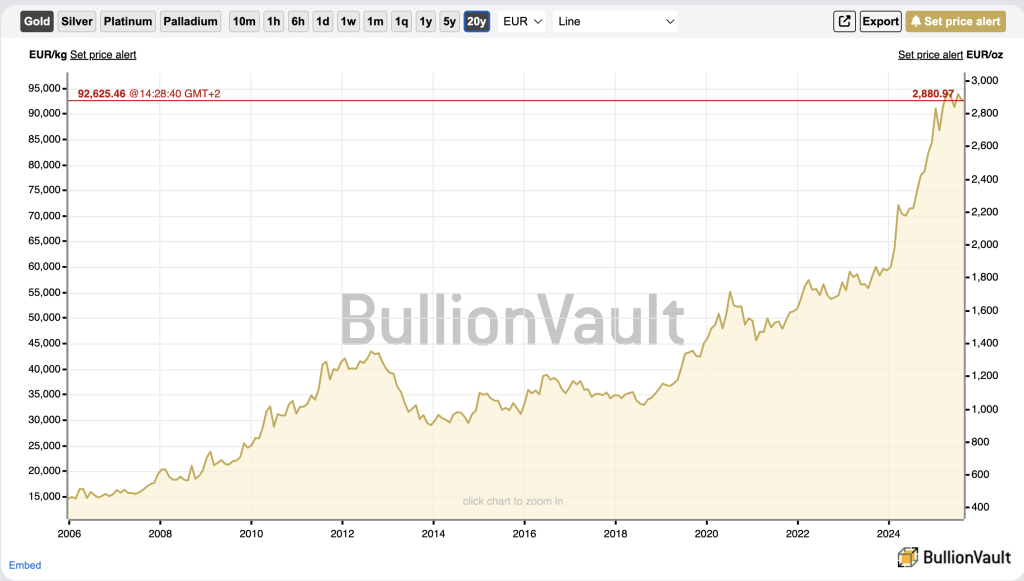Click the 2012 x-axis label
Image resolution: width=1024 pixels, height=581 pixels.
pyautogui.click(x=342, y=533)
